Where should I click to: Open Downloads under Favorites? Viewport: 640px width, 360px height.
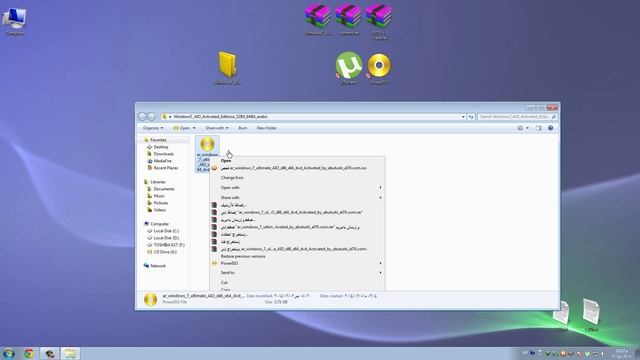164,154
